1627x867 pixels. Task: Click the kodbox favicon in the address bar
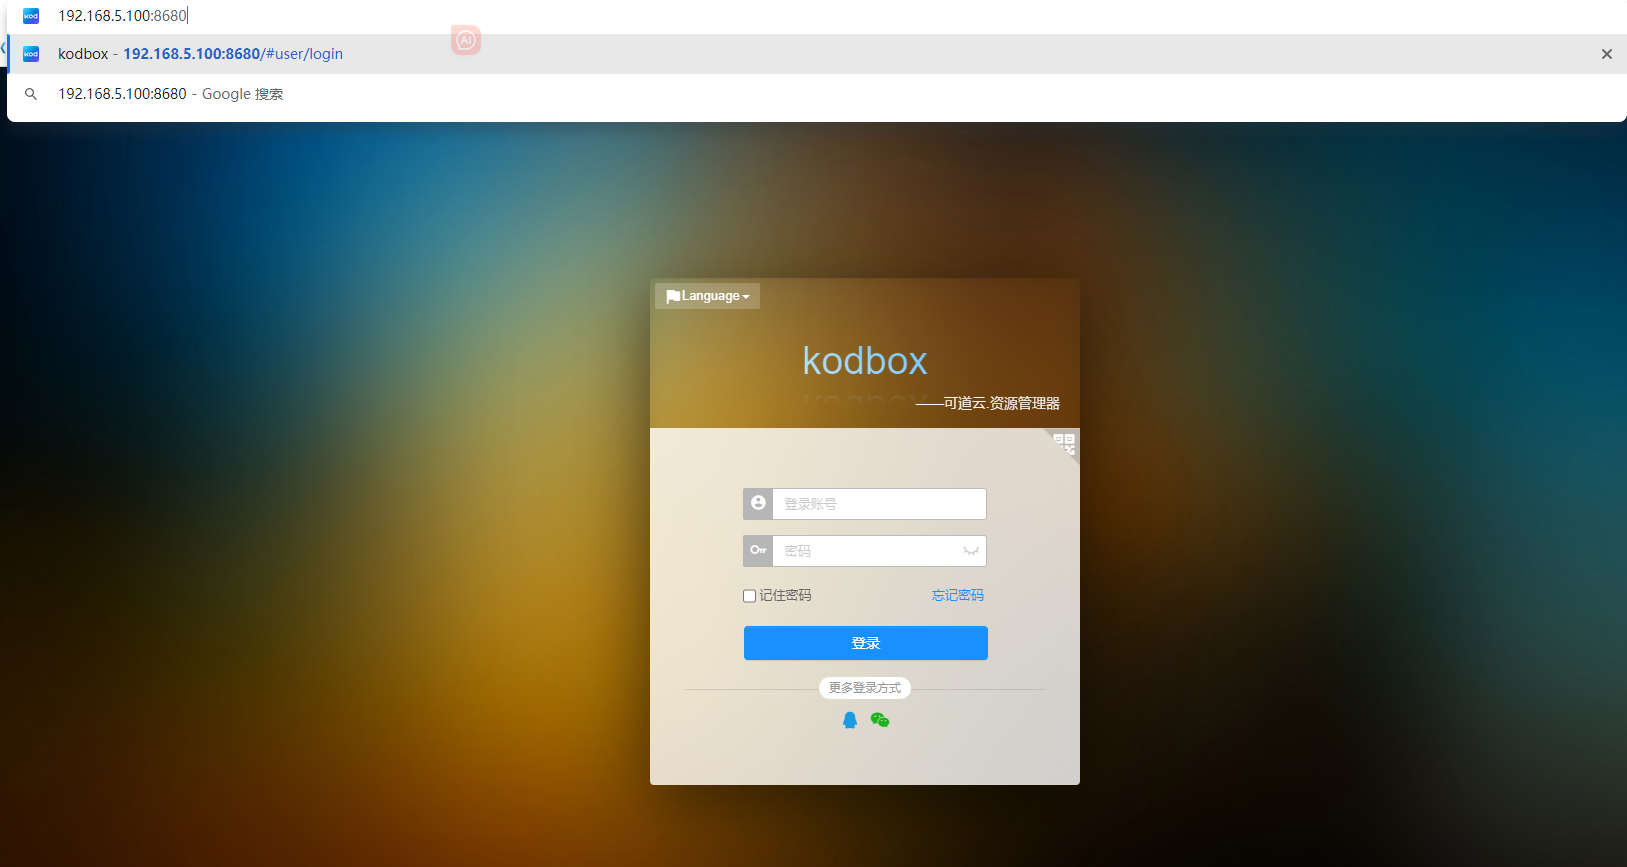pos(31,16)
